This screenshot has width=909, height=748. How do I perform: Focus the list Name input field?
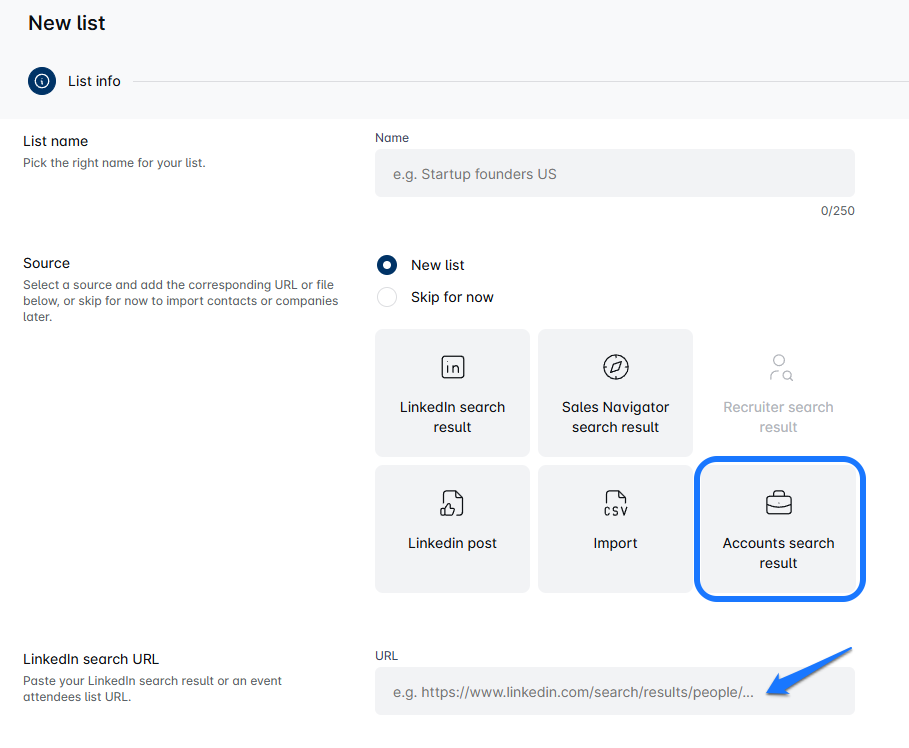[x=614, y=174]
